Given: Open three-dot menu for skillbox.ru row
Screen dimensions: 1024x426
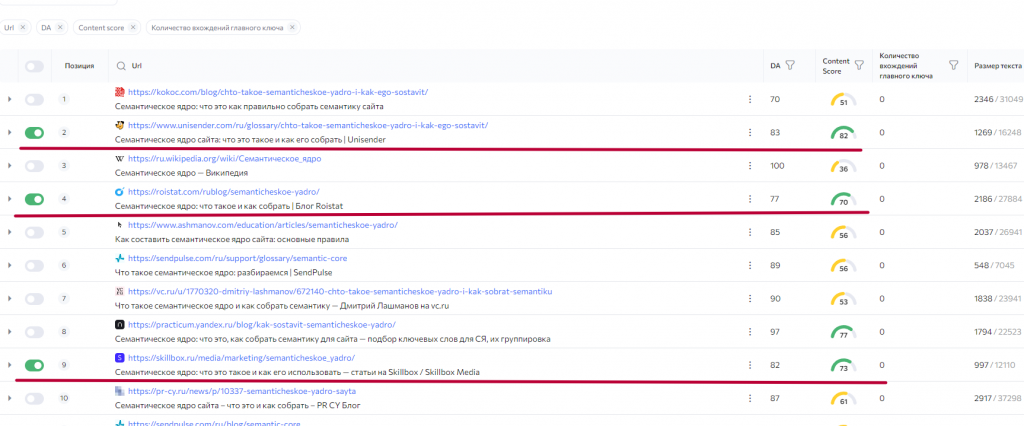Looking at the screenshot, I should pyautogui.click(x=749, y=365).
